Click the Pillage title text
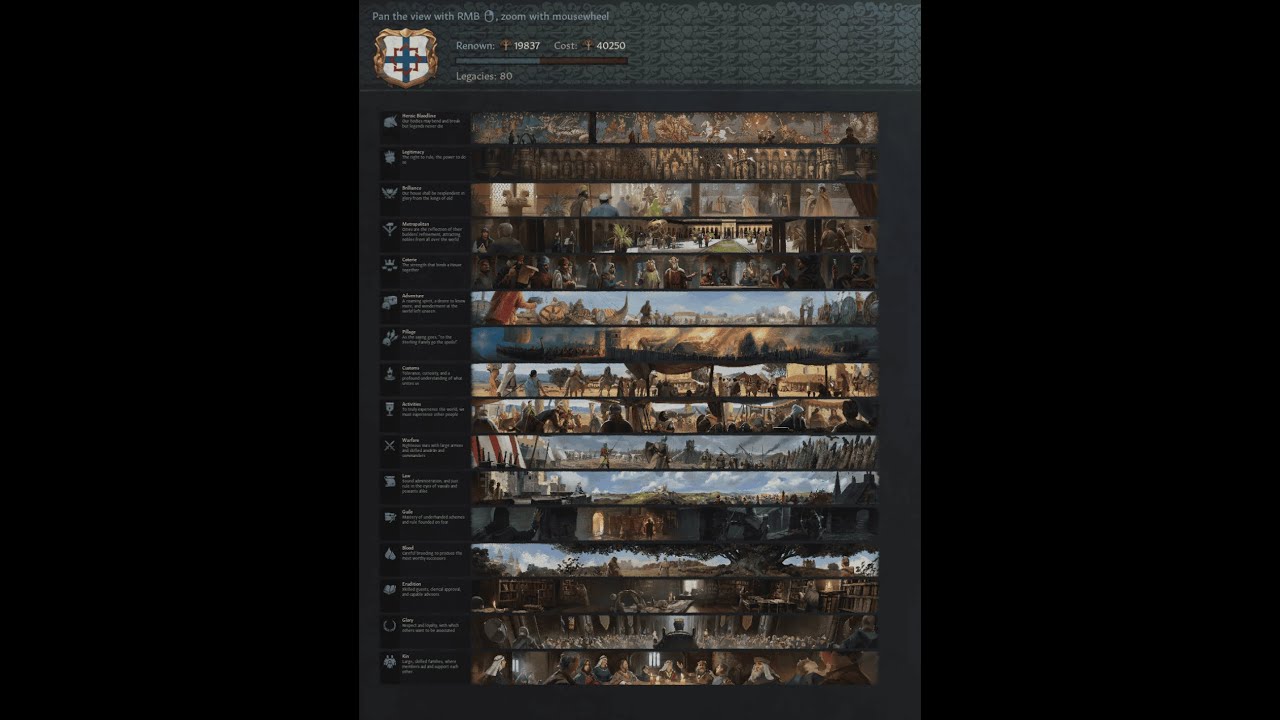Image resolution: width=1280 pixels, height=720 pixels. pyautogui.click(x=410, y=332)
